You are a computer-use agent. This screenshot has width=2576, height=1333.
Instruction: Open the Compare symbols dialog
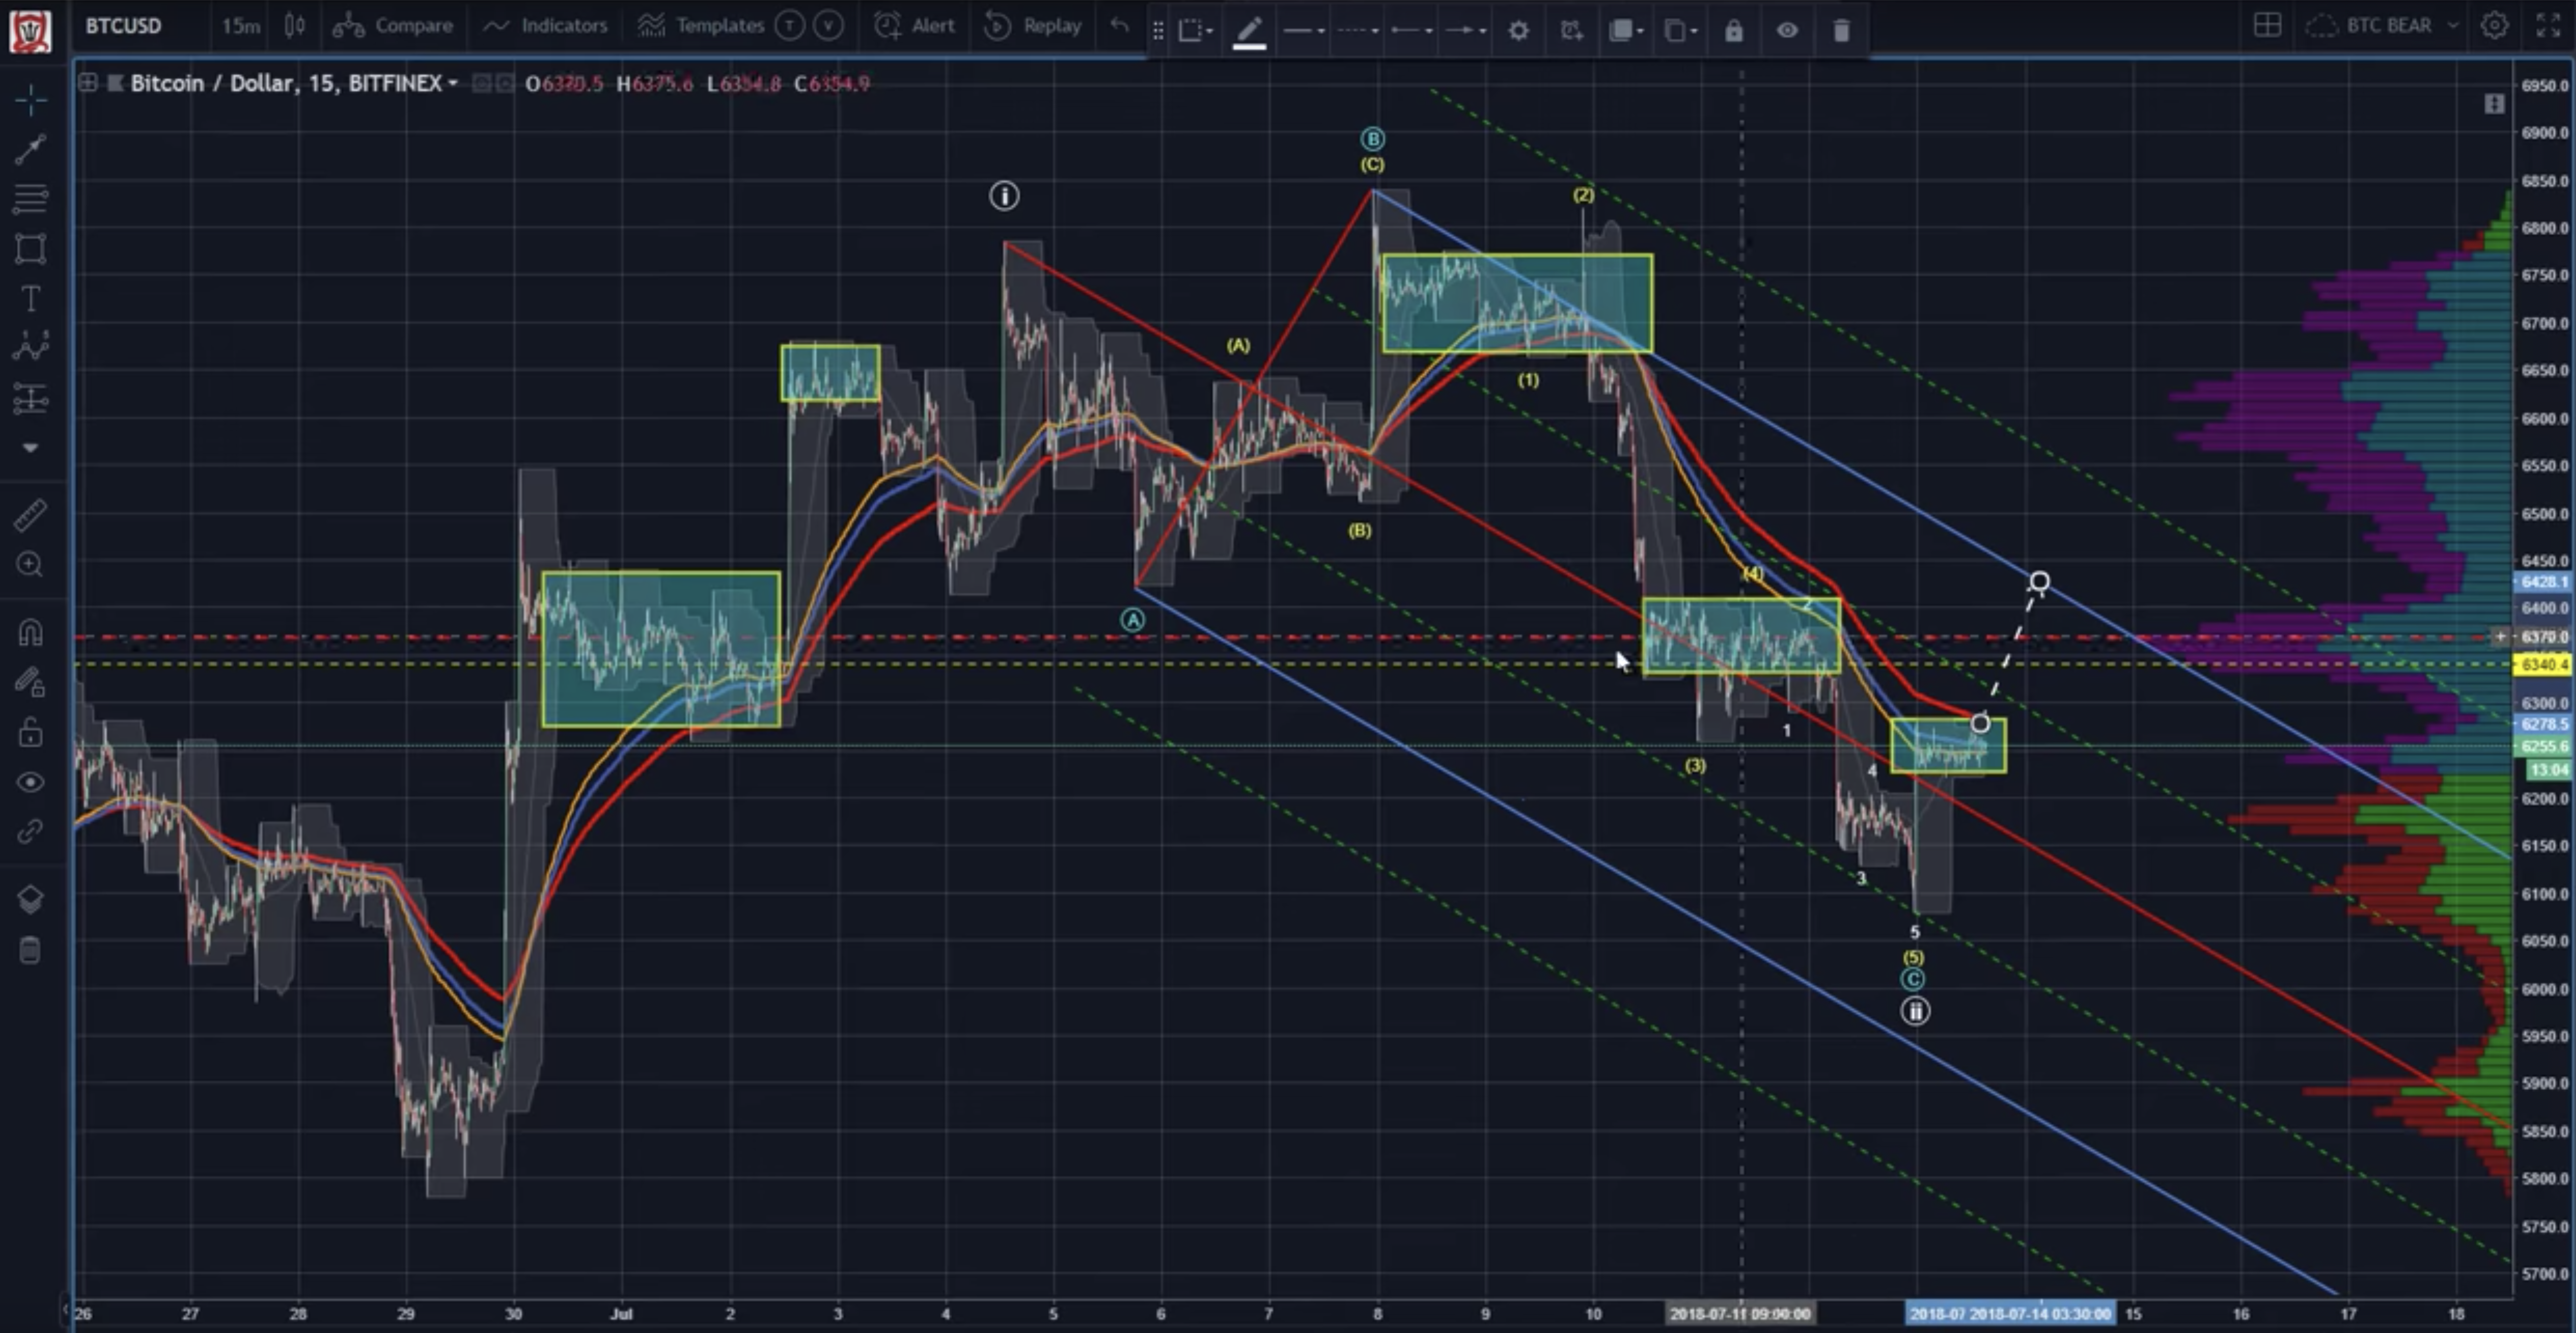pos(392,26)
